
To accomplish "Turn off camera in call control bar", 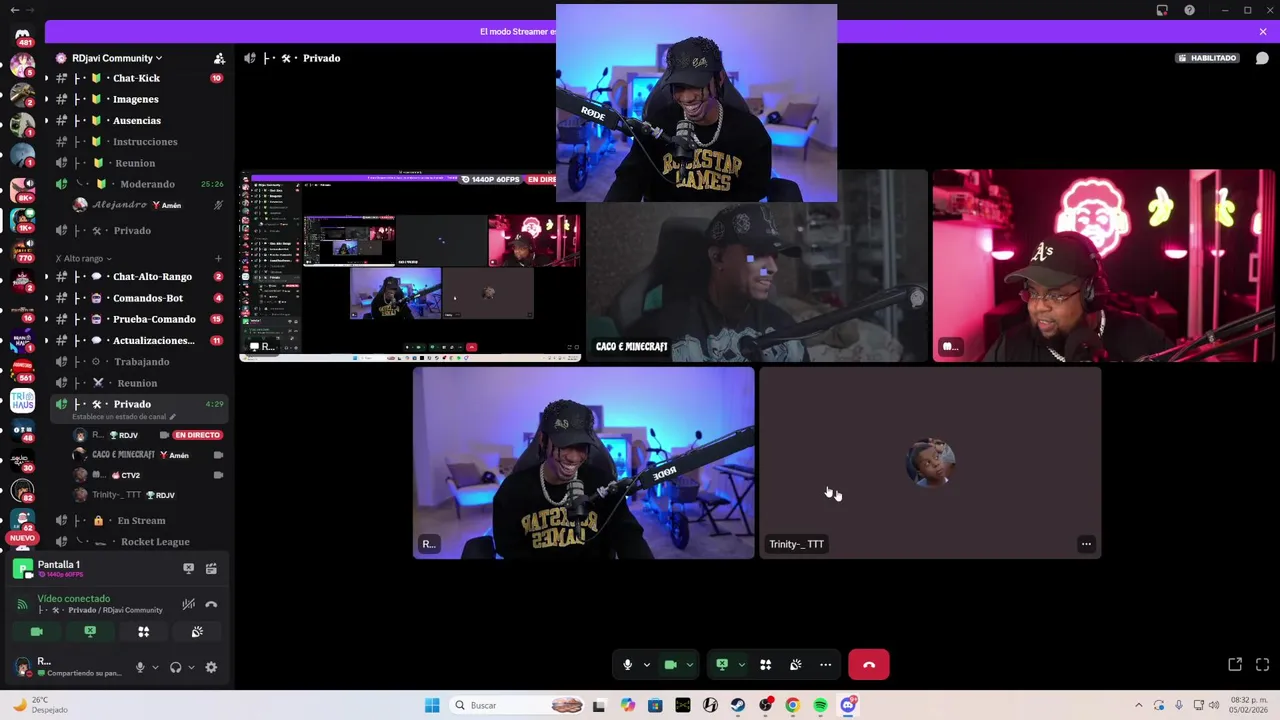I will tap(670, 665).
